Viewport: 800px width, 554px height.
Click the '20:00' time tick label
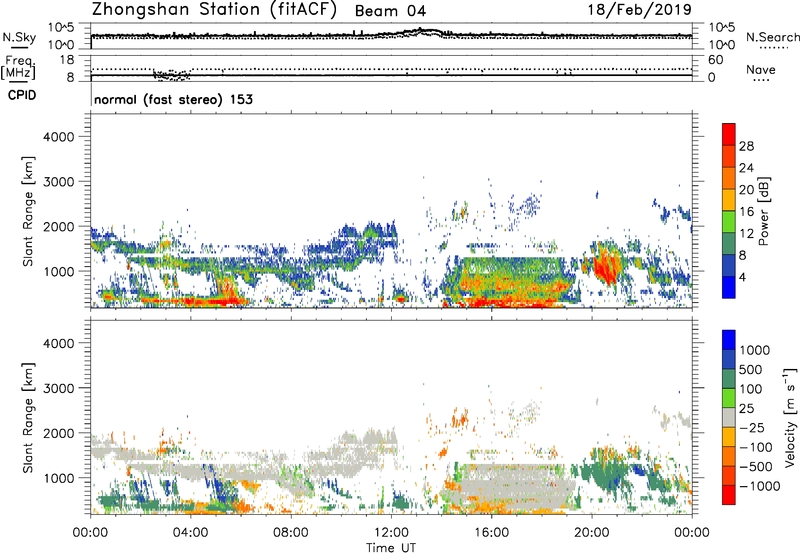coord(591,533)
